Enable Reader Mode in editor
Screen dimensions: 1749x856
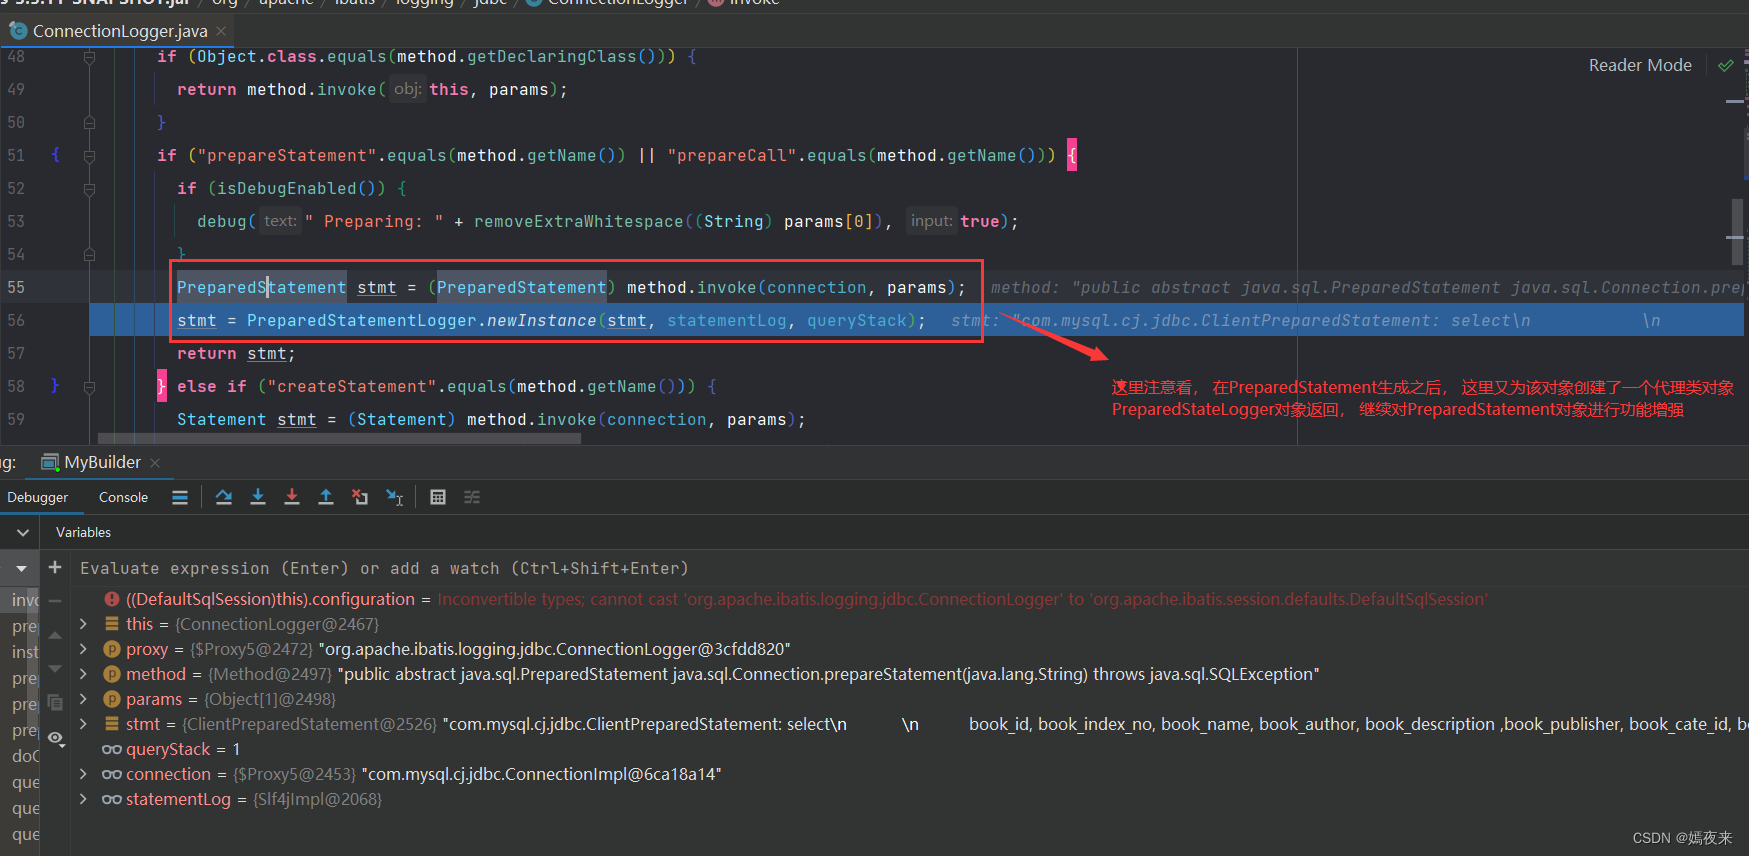pyautogui.click(x=1640, y=65)
